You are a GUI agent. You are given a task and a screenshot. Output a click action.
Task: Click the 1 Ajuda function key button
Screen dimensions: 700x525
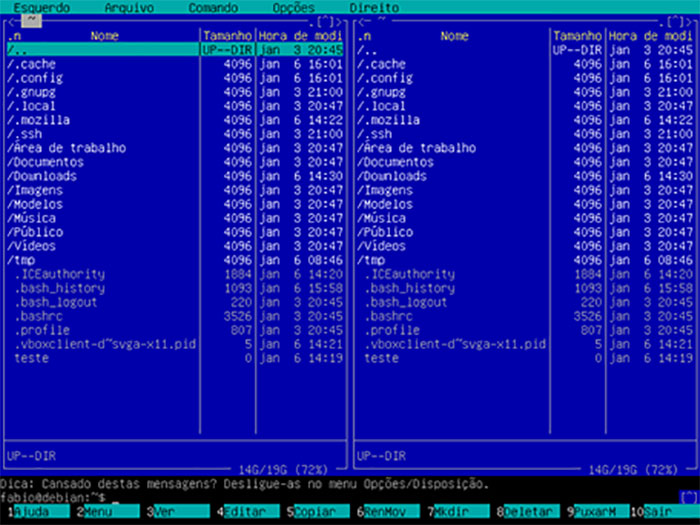pos(38,512)
